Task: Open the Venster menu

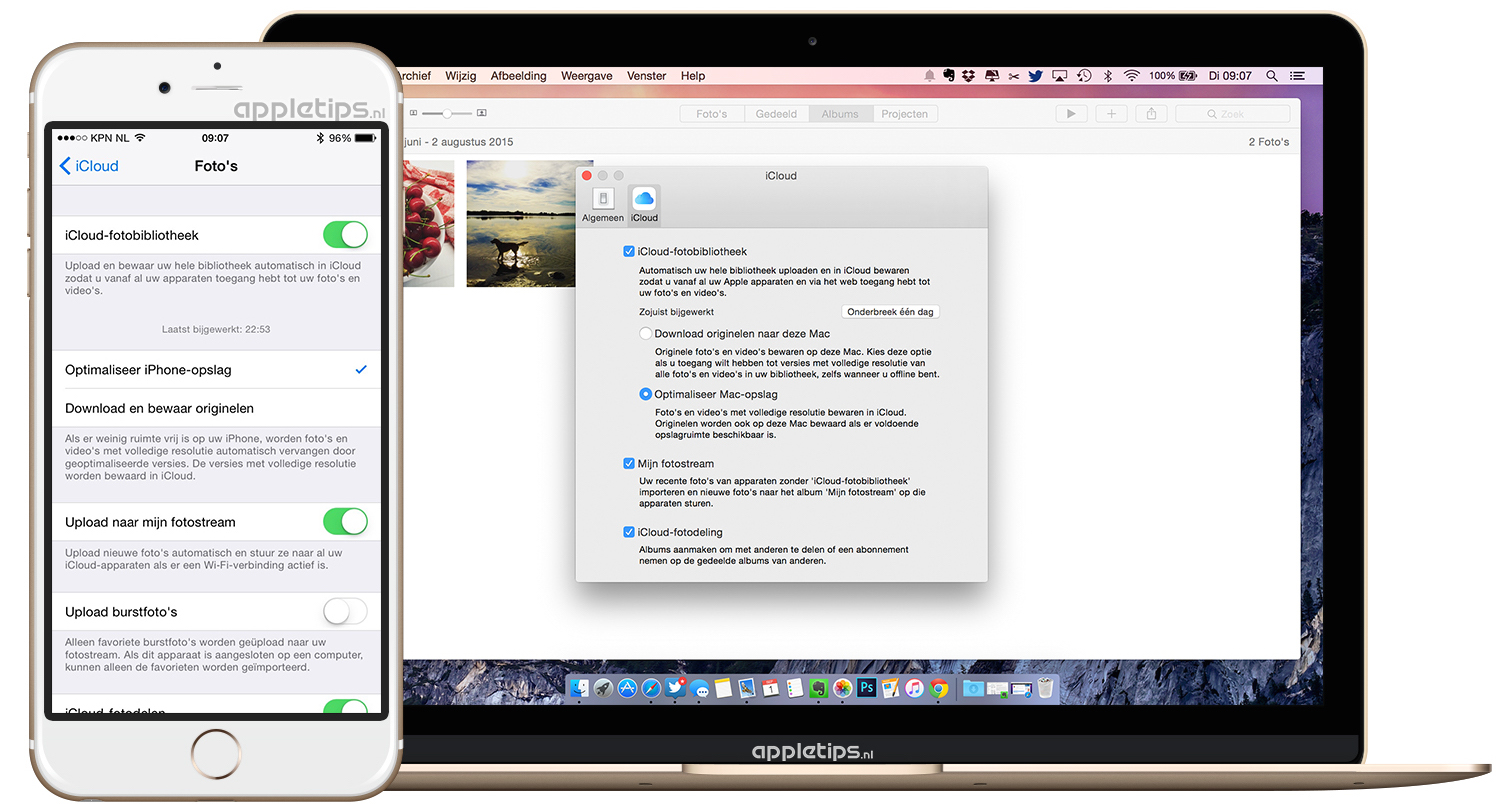Action: [x=647, y=76]
